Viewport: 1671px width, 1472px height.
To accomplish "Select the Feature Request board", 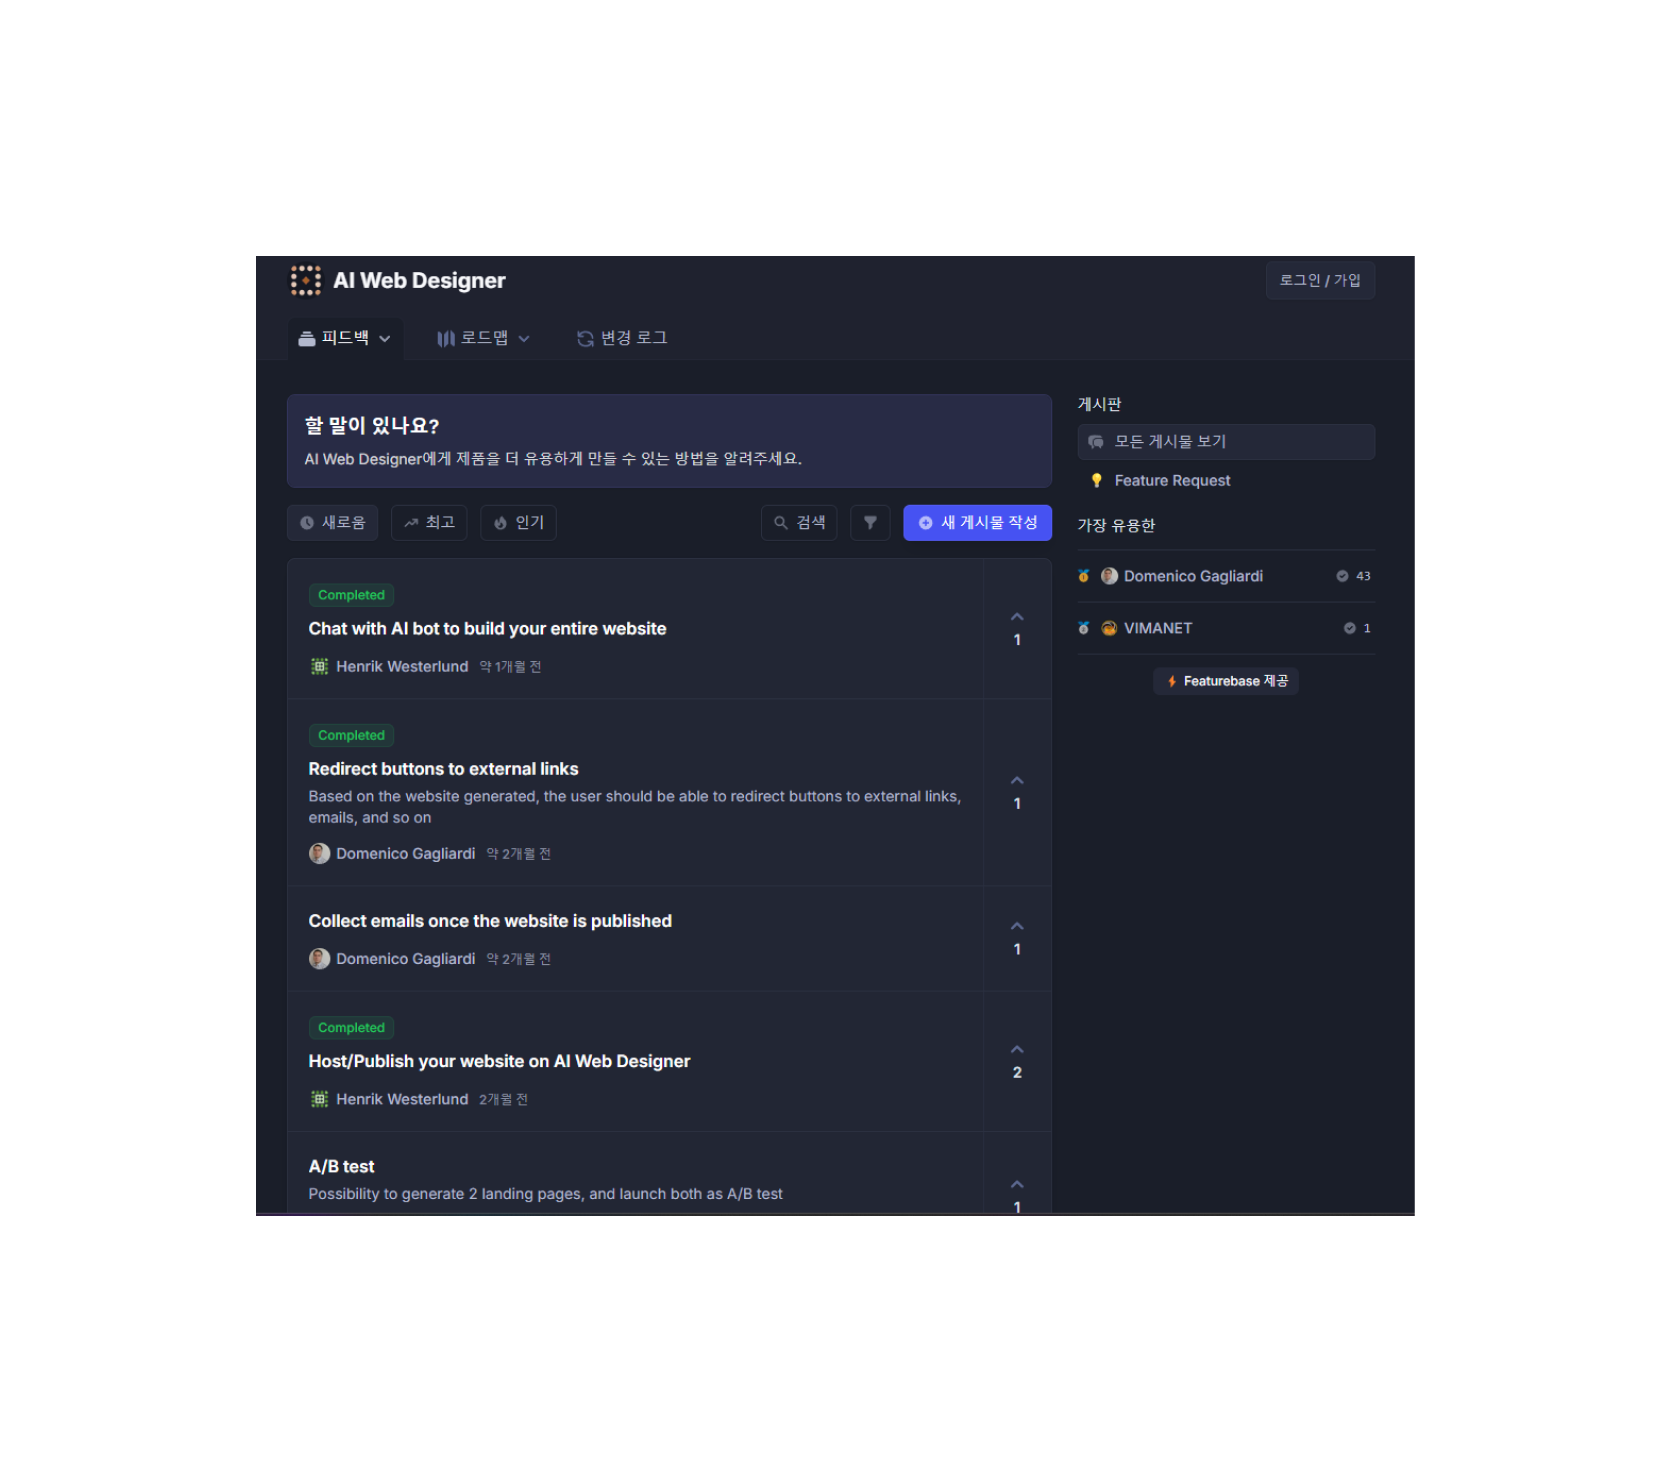I will (x=1172, y=481).
